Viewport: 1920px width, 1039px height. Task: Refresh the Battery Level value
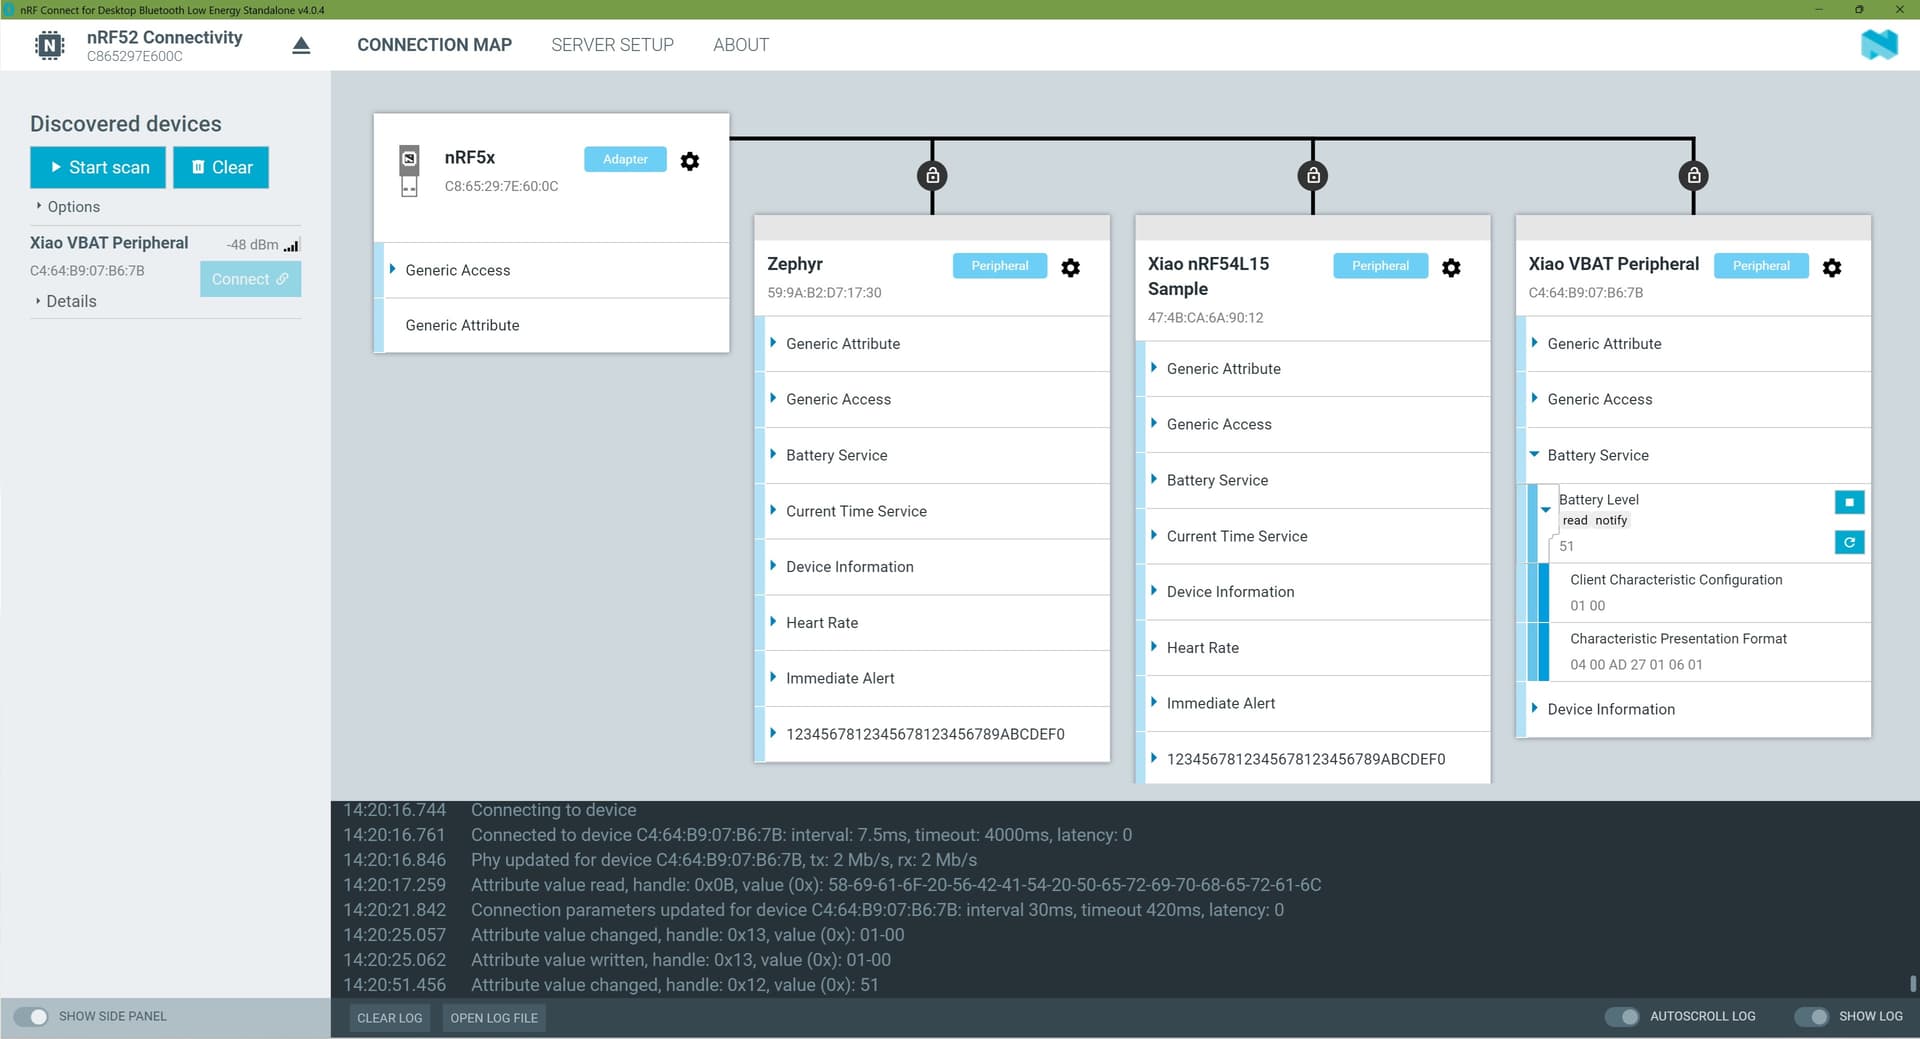pos(1849,542)
